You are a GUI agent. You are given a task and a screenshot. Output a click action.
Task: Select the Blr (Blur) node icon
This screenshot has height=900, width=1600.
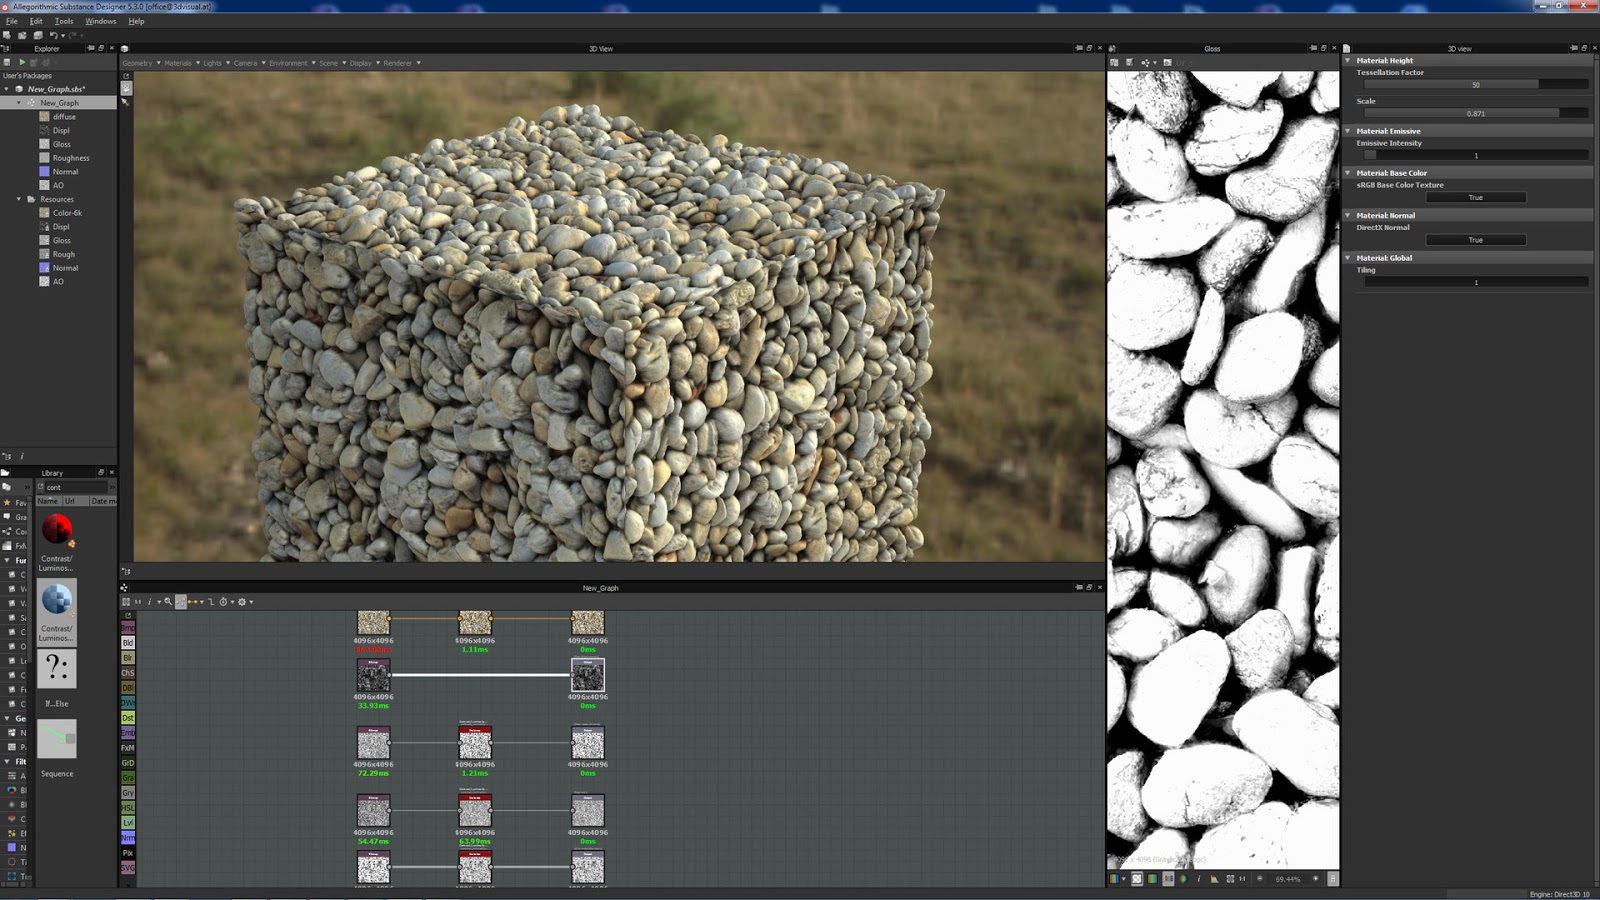[x=127, y=656]
